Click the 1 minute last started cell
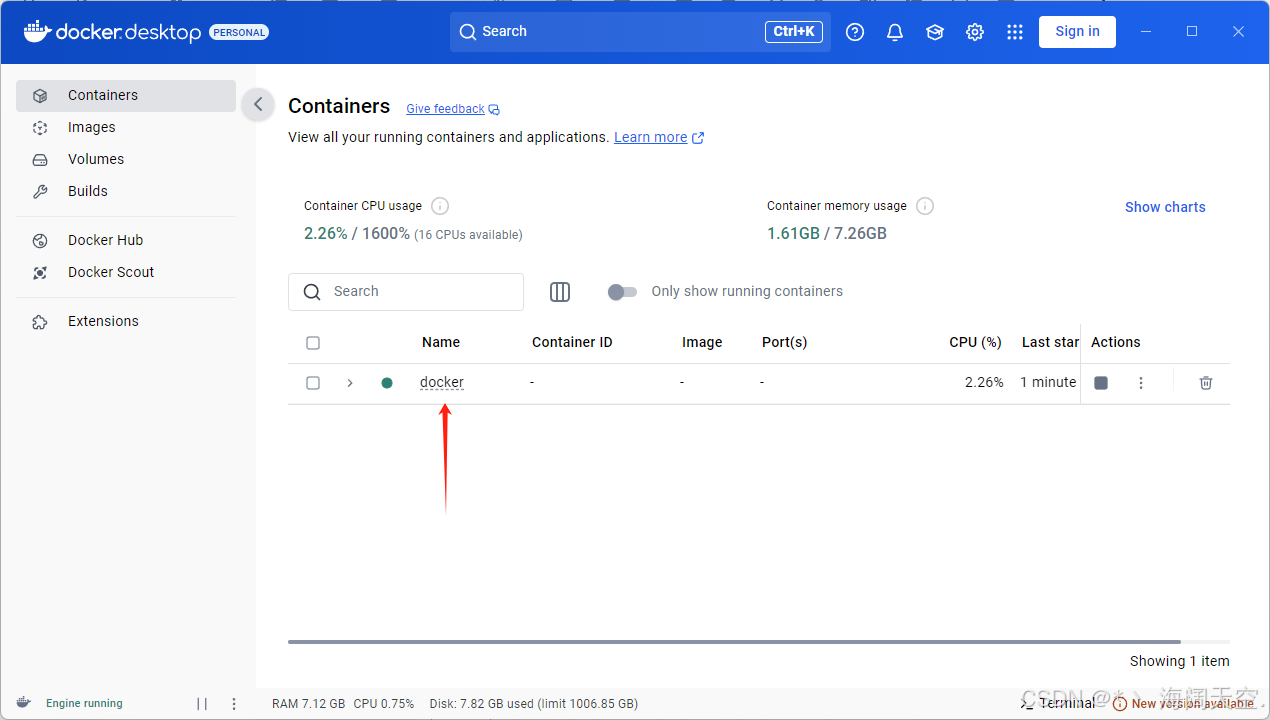This screenshot has width=1270, height=720. (x=1048, y=383)
